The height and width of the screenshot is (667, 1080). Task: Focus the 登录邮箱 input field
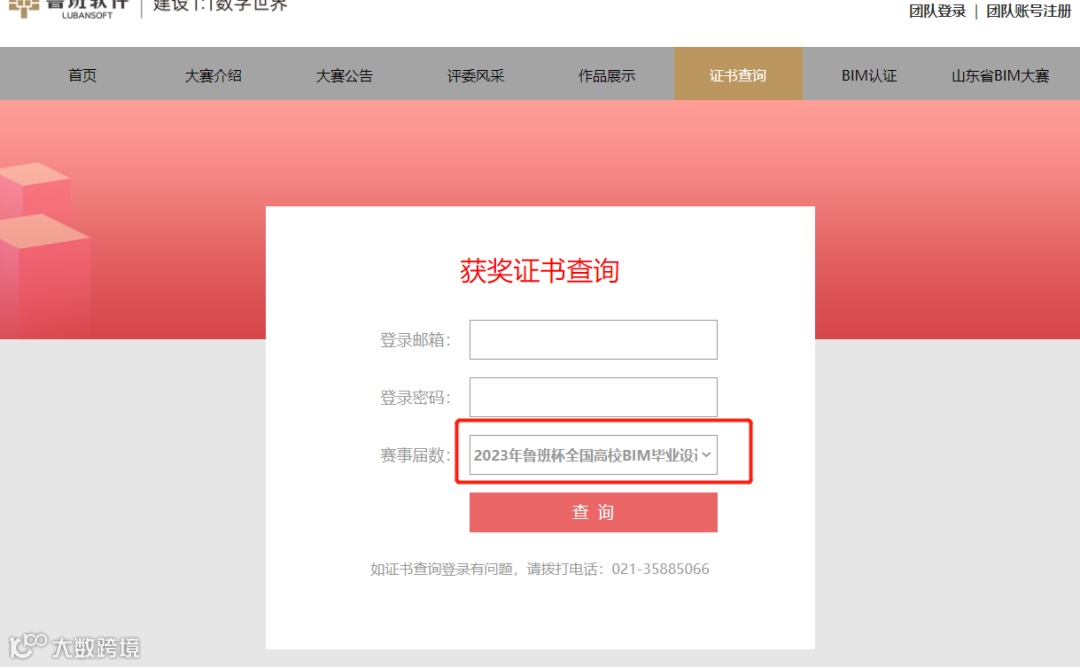[x=593, y=340]
